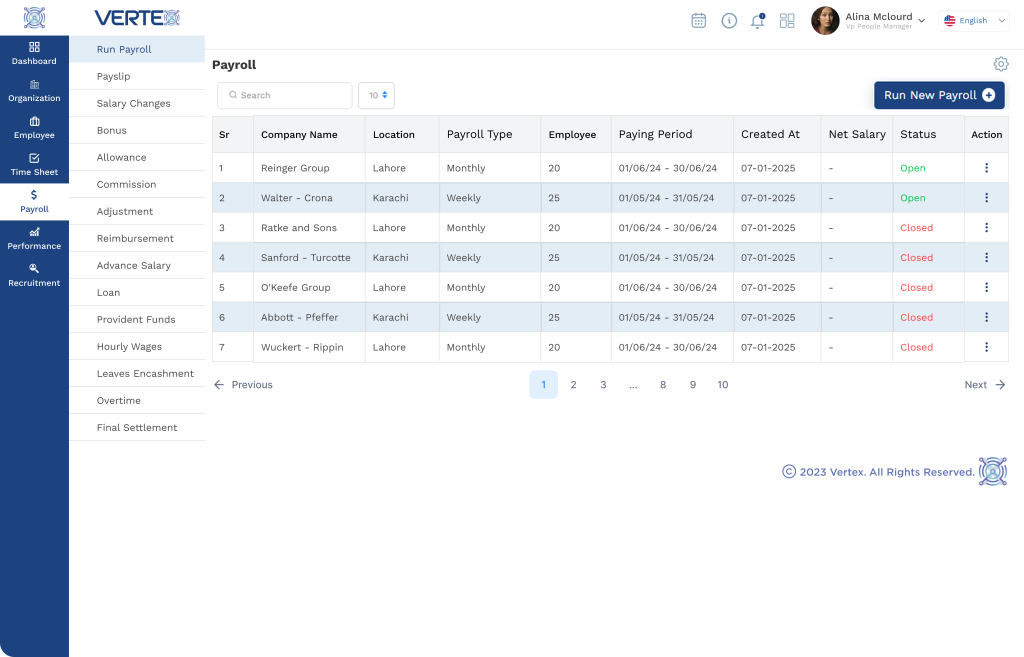
Task: Go to page 8 in pagination
Action: [663, 385]
